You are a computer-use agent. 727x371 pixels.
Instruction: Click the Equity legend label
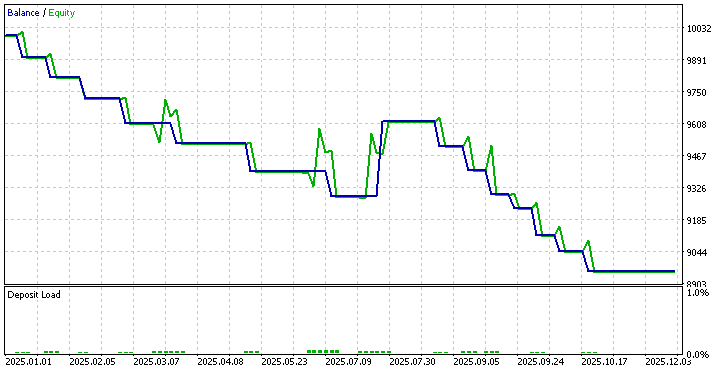[x=62, y=13]
